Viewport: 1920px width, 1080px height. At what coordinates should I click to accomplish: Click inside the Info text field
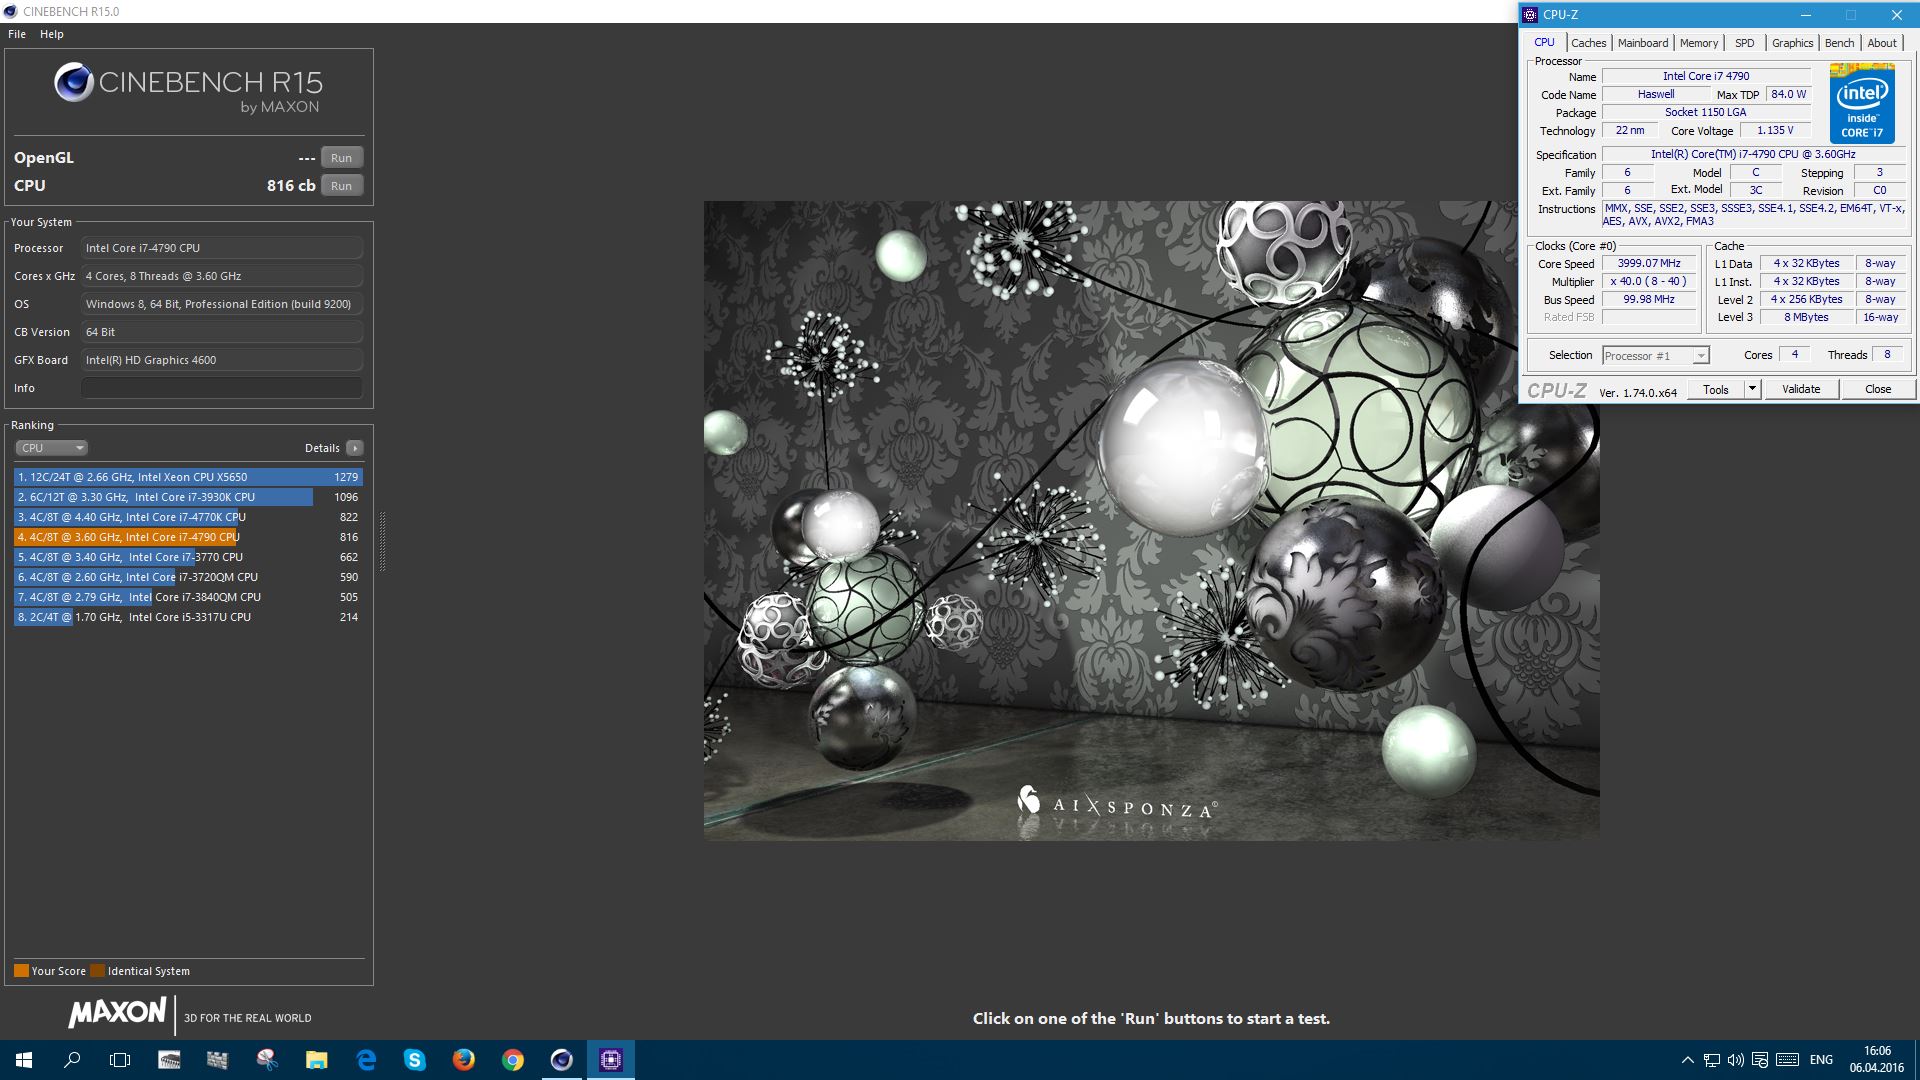click(221, 388)
